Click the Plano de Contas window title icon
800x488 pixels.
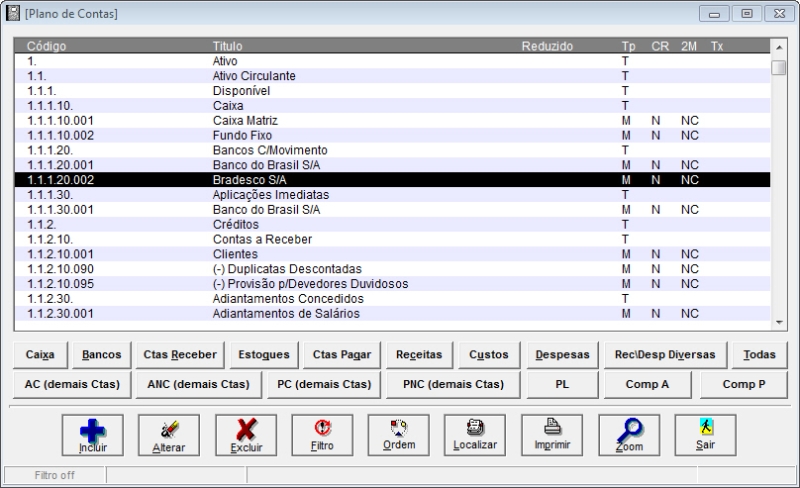(13, 13)
